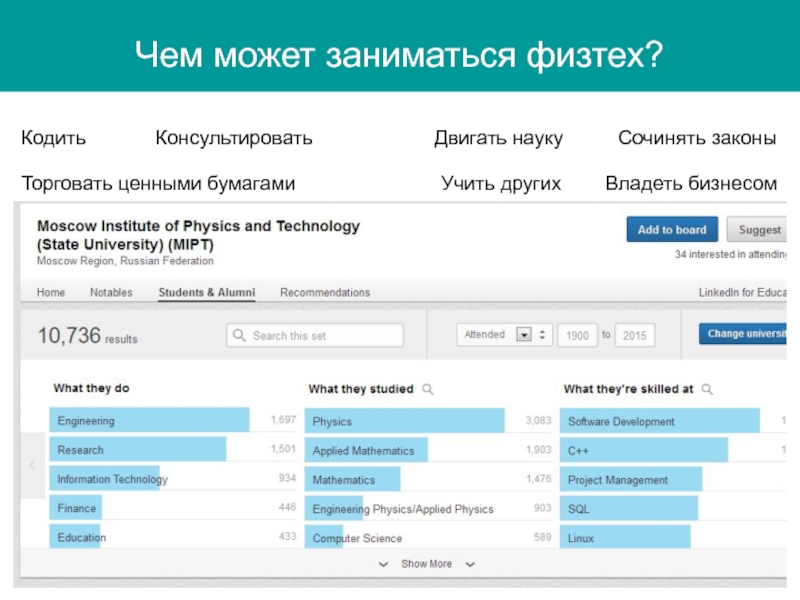This screenshot has height=600, width=800.
Task: Click the Suggest button
Action: pos(758,230)
